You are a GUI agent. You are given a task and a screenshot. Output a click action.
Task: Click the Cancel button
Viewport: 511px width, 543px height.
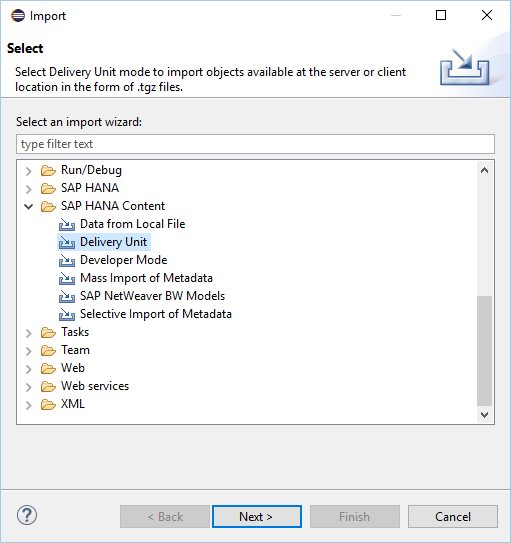tap(453, 517)
